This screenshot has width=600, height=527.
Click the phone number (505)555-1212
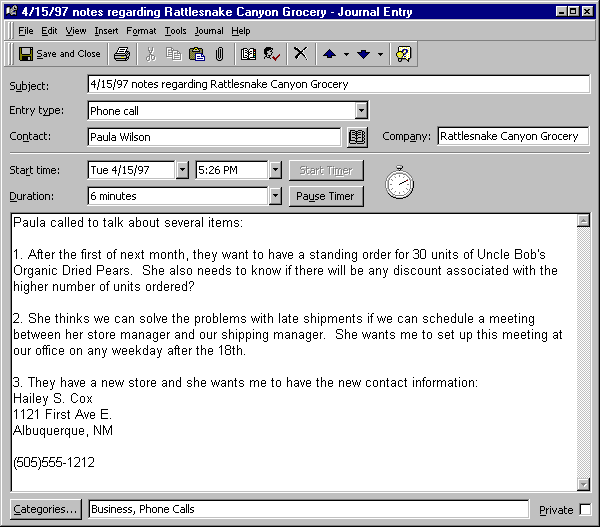(x=54, y=462)
